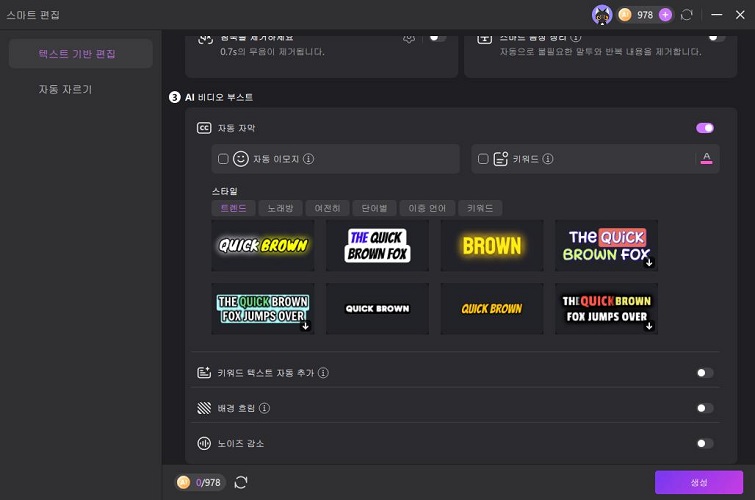The height and width of the screenshot is (500, 755).
Task: Turn off the 자동 자막 toggle
Action: click(705, 128)
